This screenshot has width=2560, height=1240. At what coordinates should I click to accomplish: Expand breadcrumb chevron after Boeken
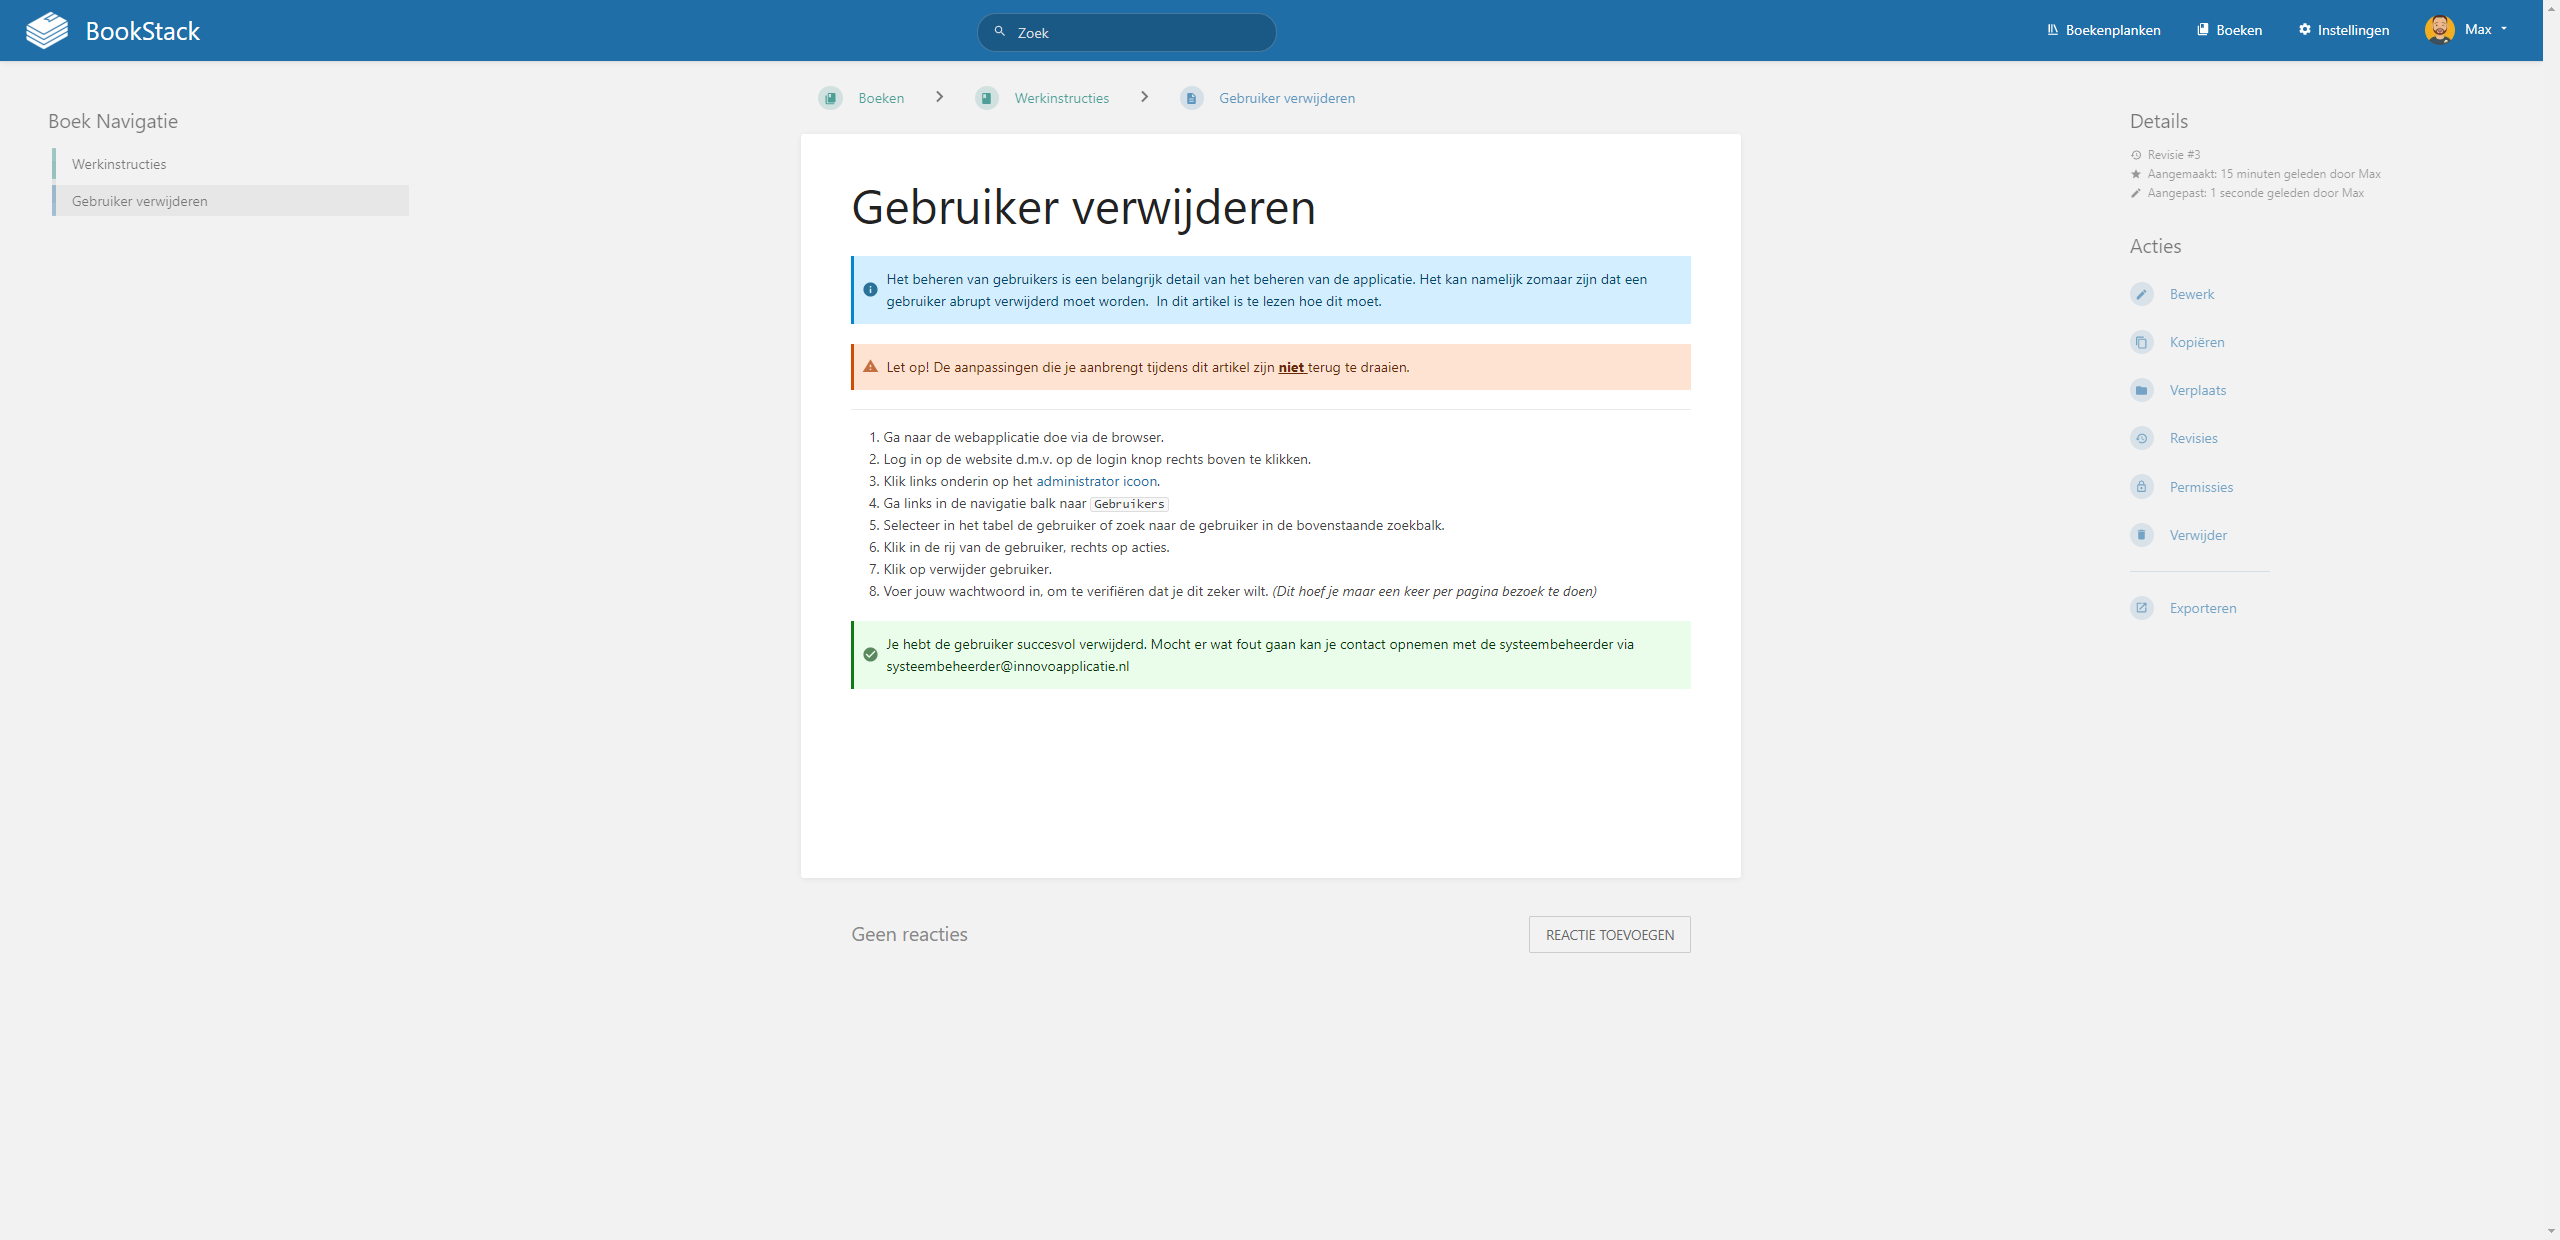click(939, 97)
